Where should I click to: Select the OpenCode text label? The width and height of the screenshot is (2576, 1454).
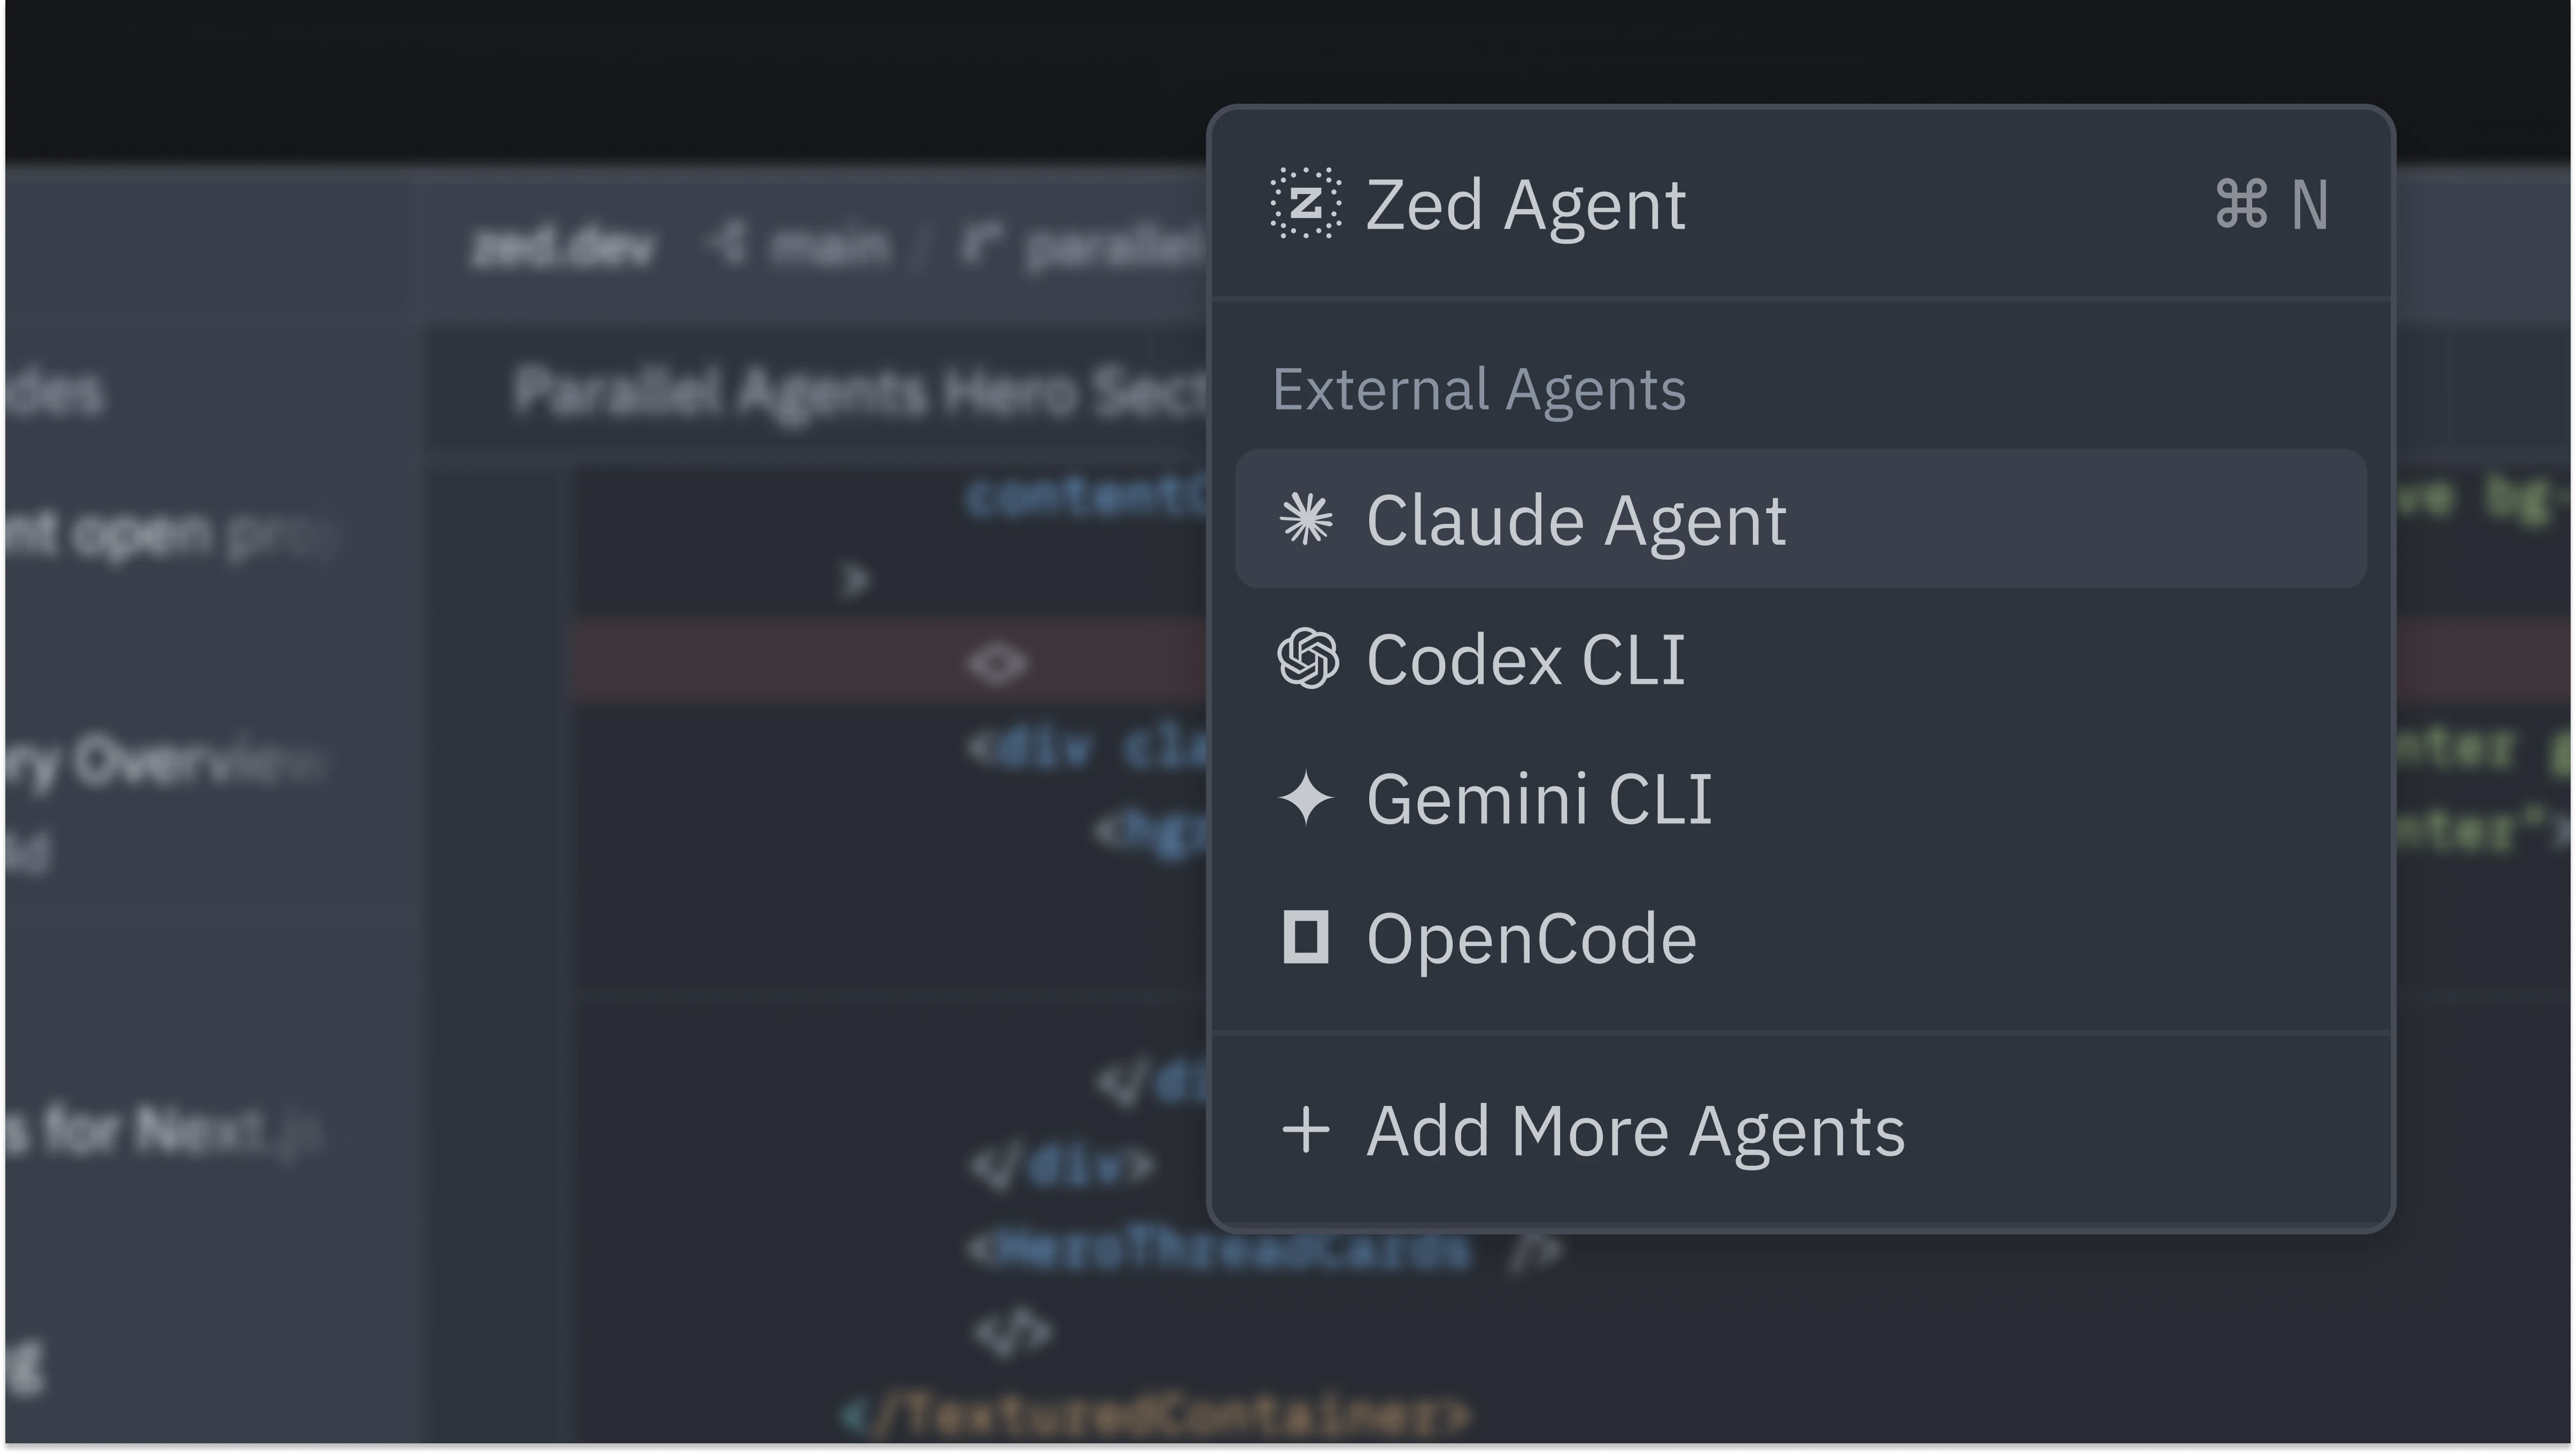(1531, 939)
